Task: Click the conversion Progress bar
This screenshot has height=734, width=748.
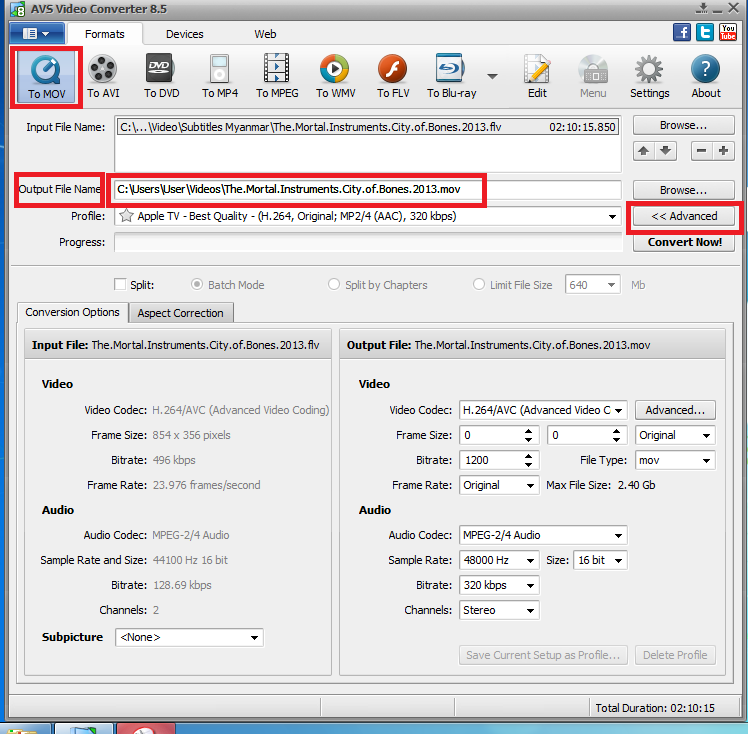Action: (368, 242)
